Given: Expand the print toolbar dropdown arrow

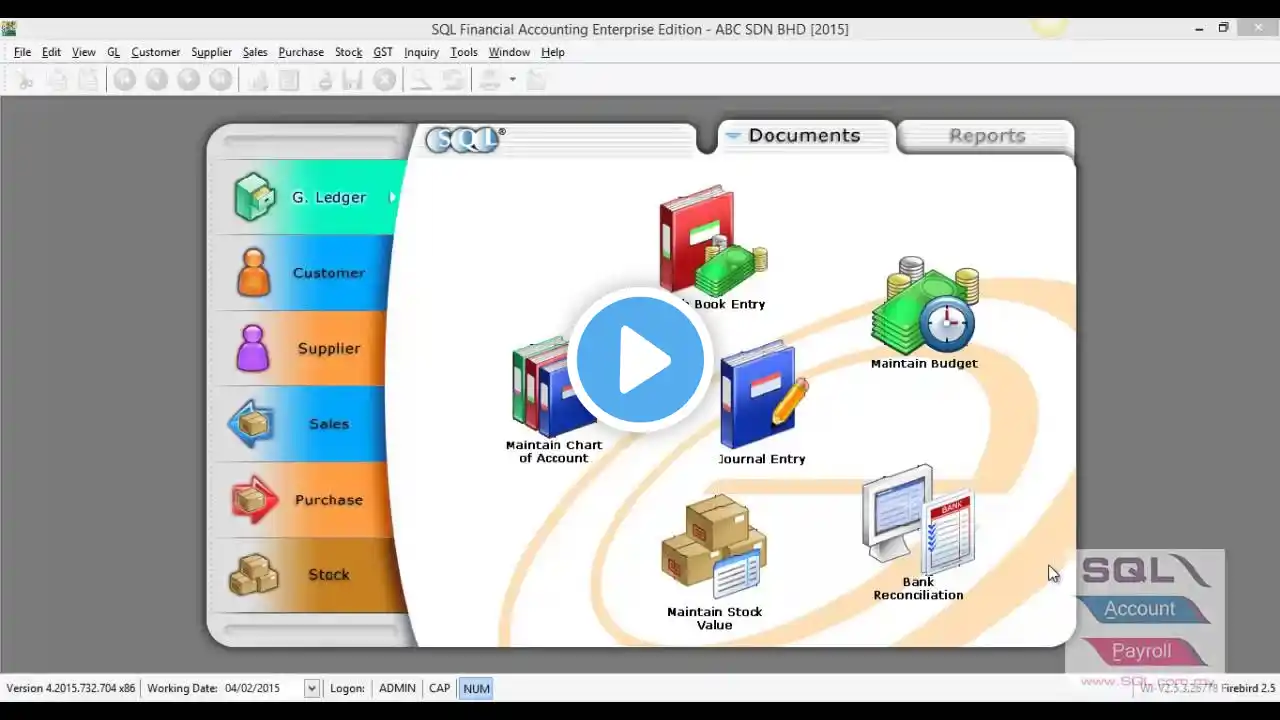Looking at the screenshot, I should [512, 80].
